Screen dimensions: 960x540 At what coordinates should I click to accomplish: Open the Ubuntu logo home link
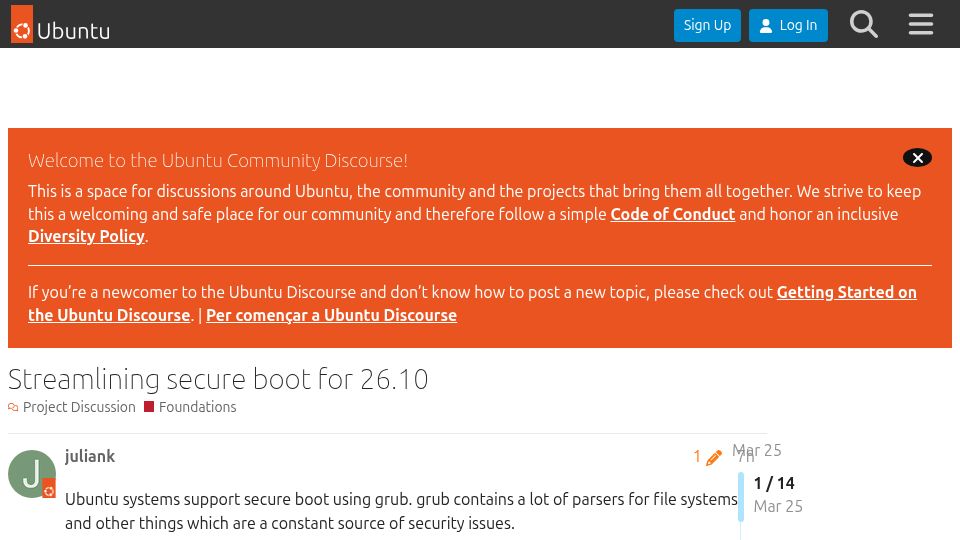pos(60,24)
